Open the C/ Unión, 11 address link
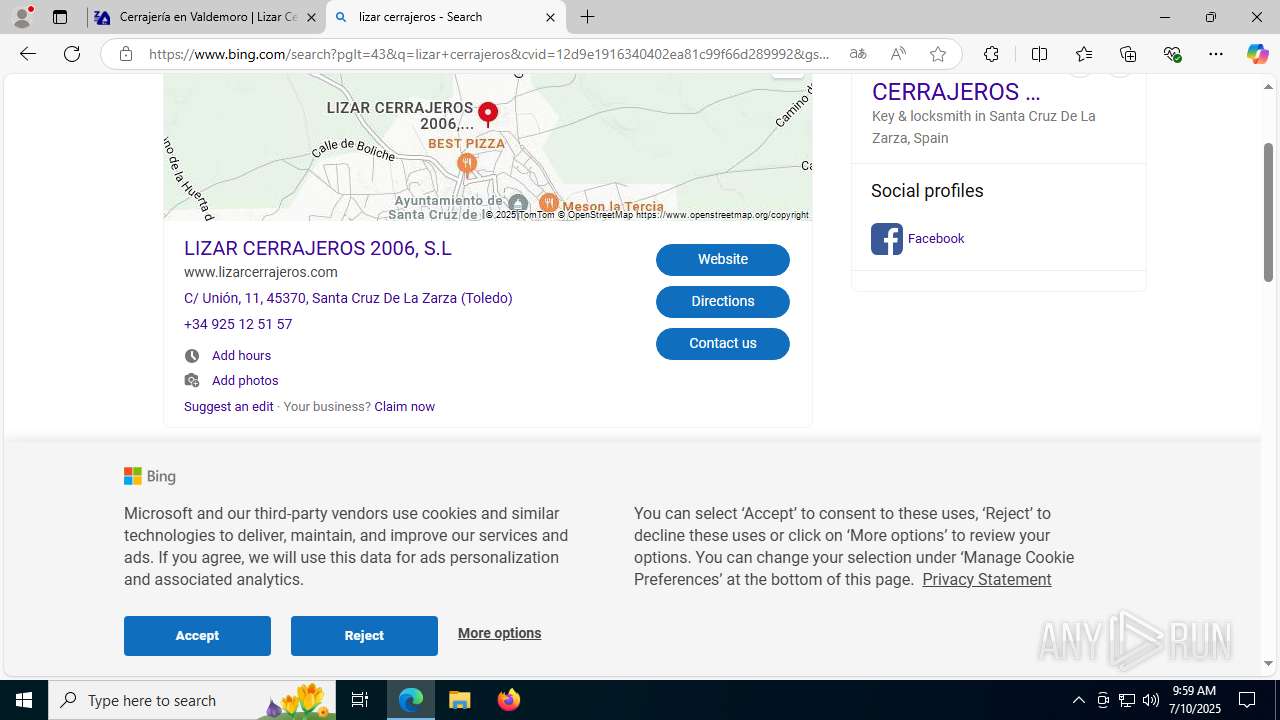This screenshot has width=1280, height=720. 348,298
